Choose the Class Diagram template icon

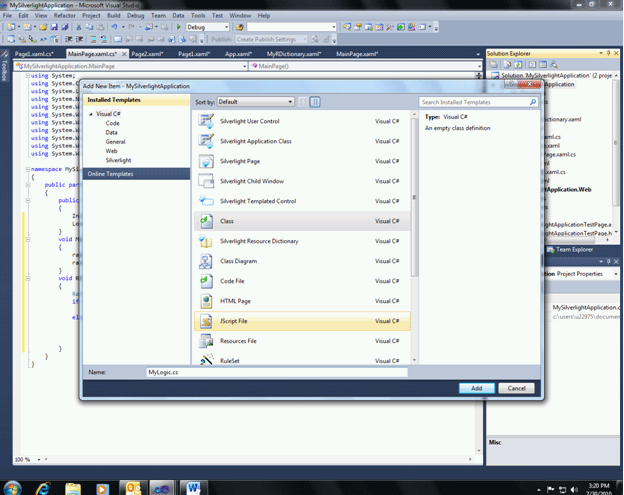[x=206, y=261]
